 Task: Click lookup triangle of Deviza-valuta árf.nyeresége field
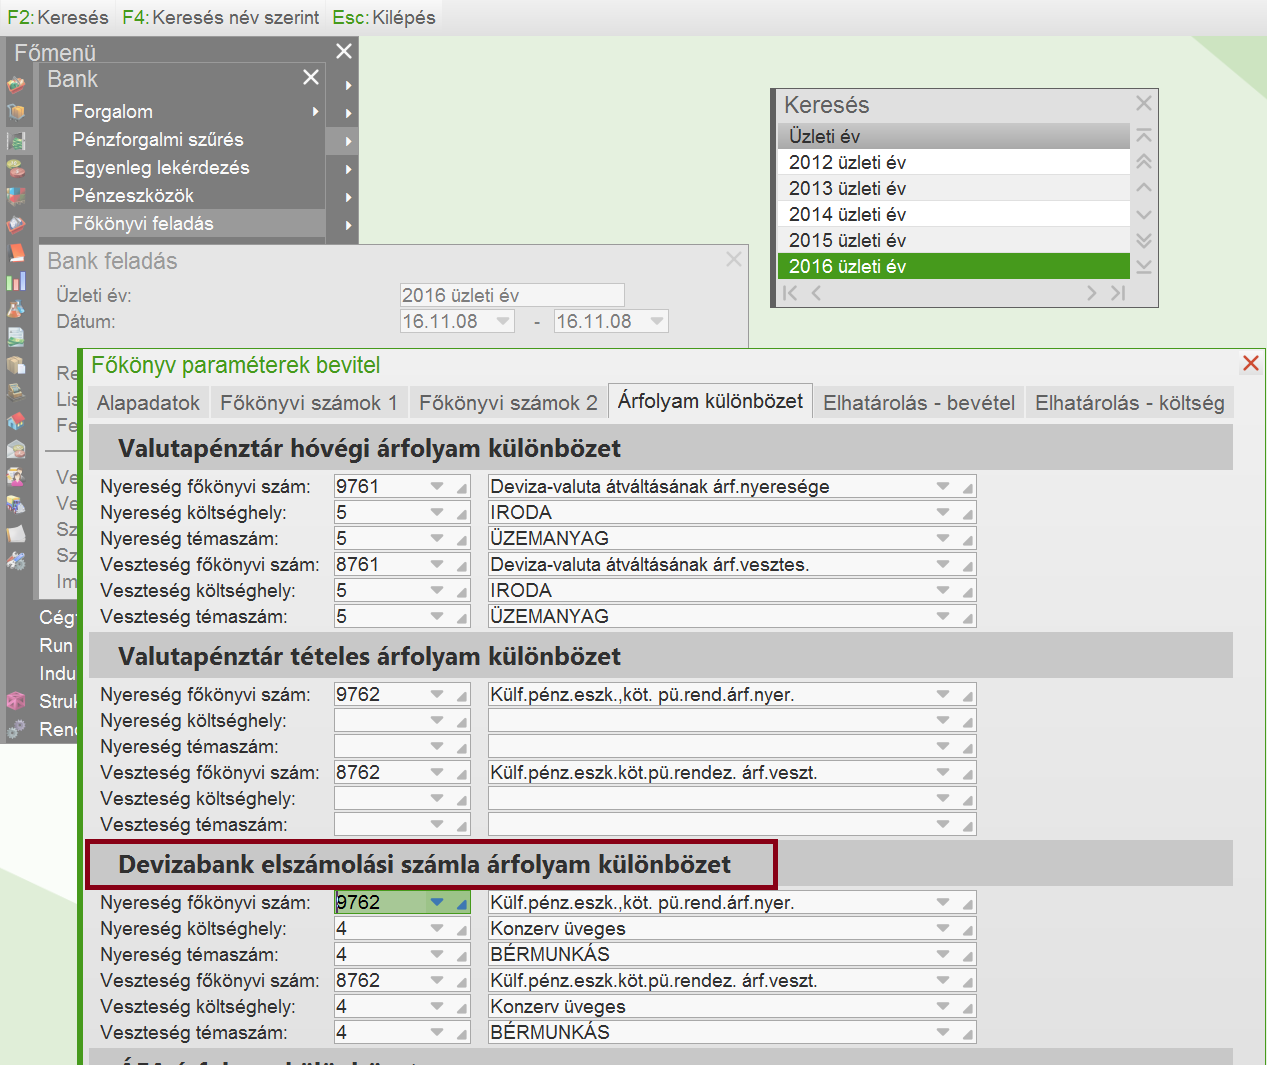[x=967, y=488]
